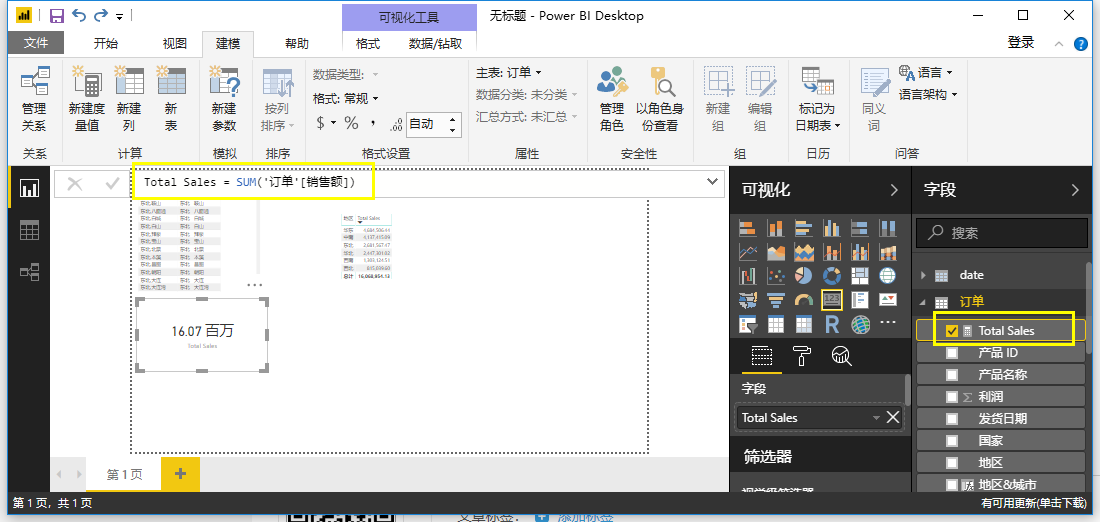The image size is (1100, 522).
Task: Select the ArcGIS maps visual
Action: (860, 324)
